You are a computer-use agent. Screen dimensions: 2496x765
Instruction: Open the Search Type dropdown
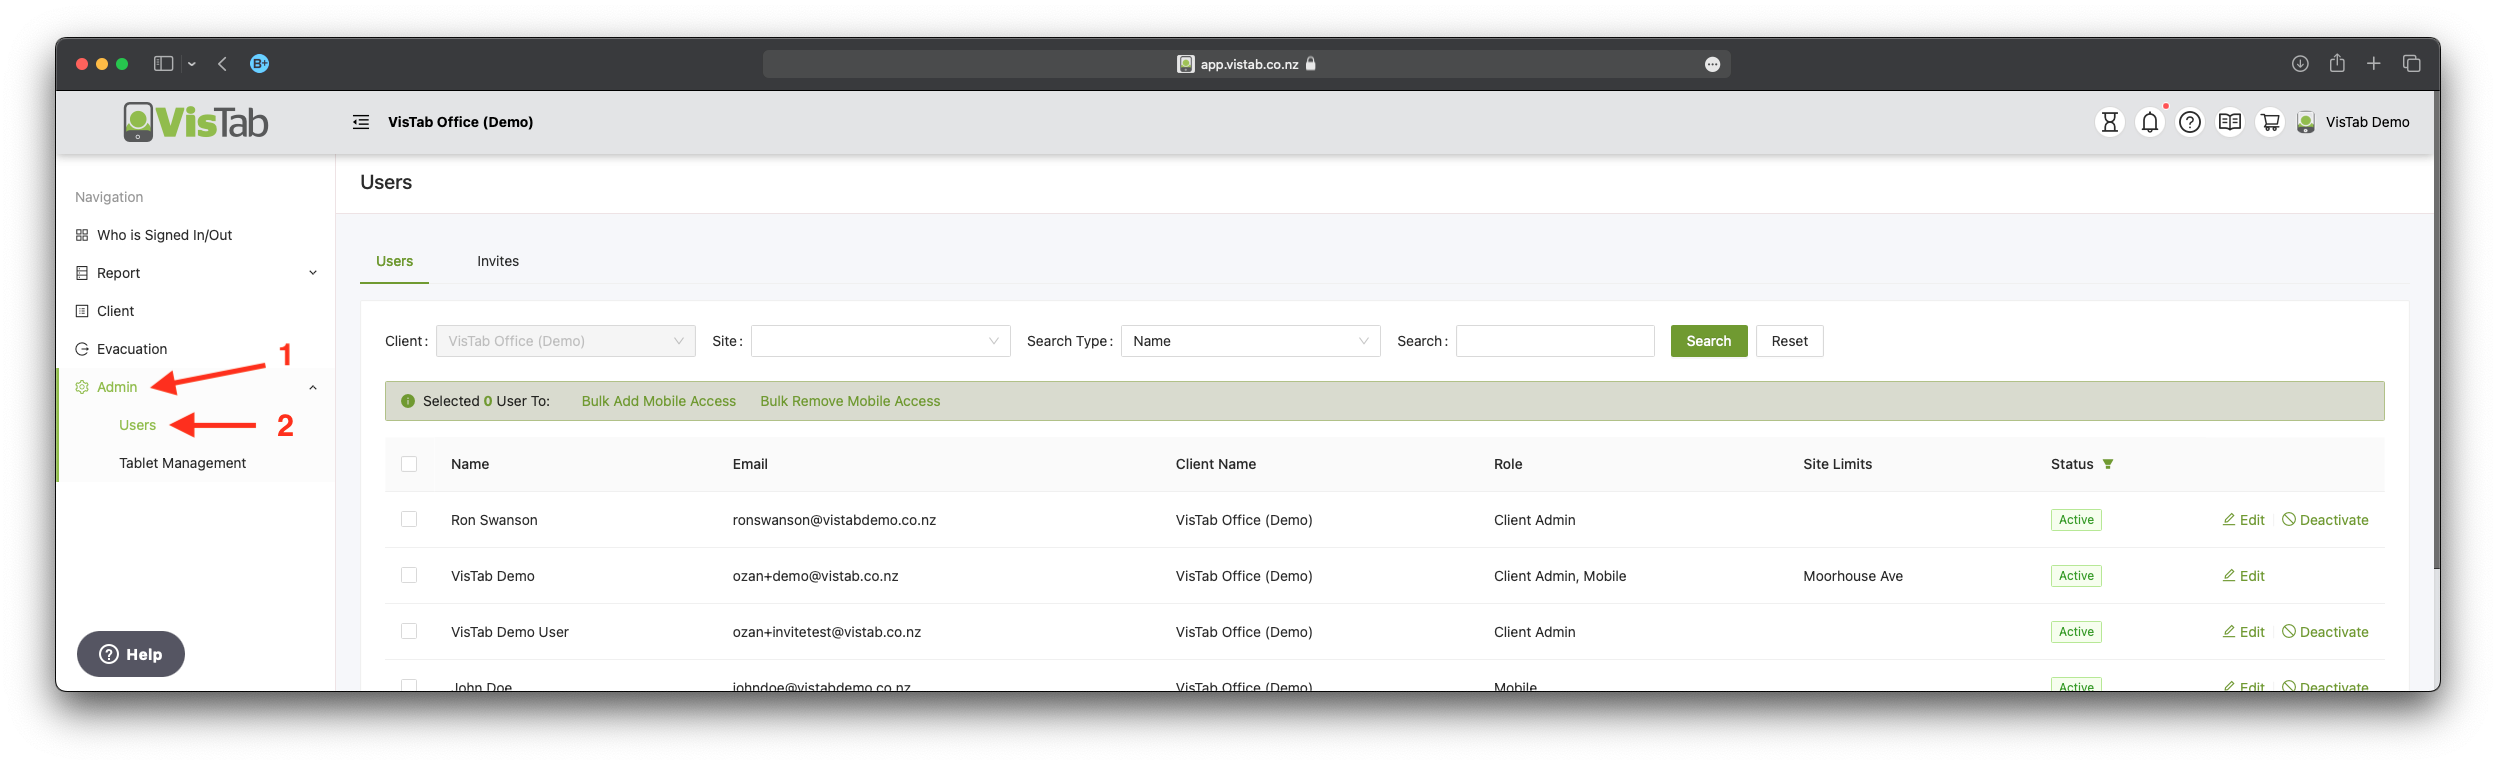pos(1251,341)
